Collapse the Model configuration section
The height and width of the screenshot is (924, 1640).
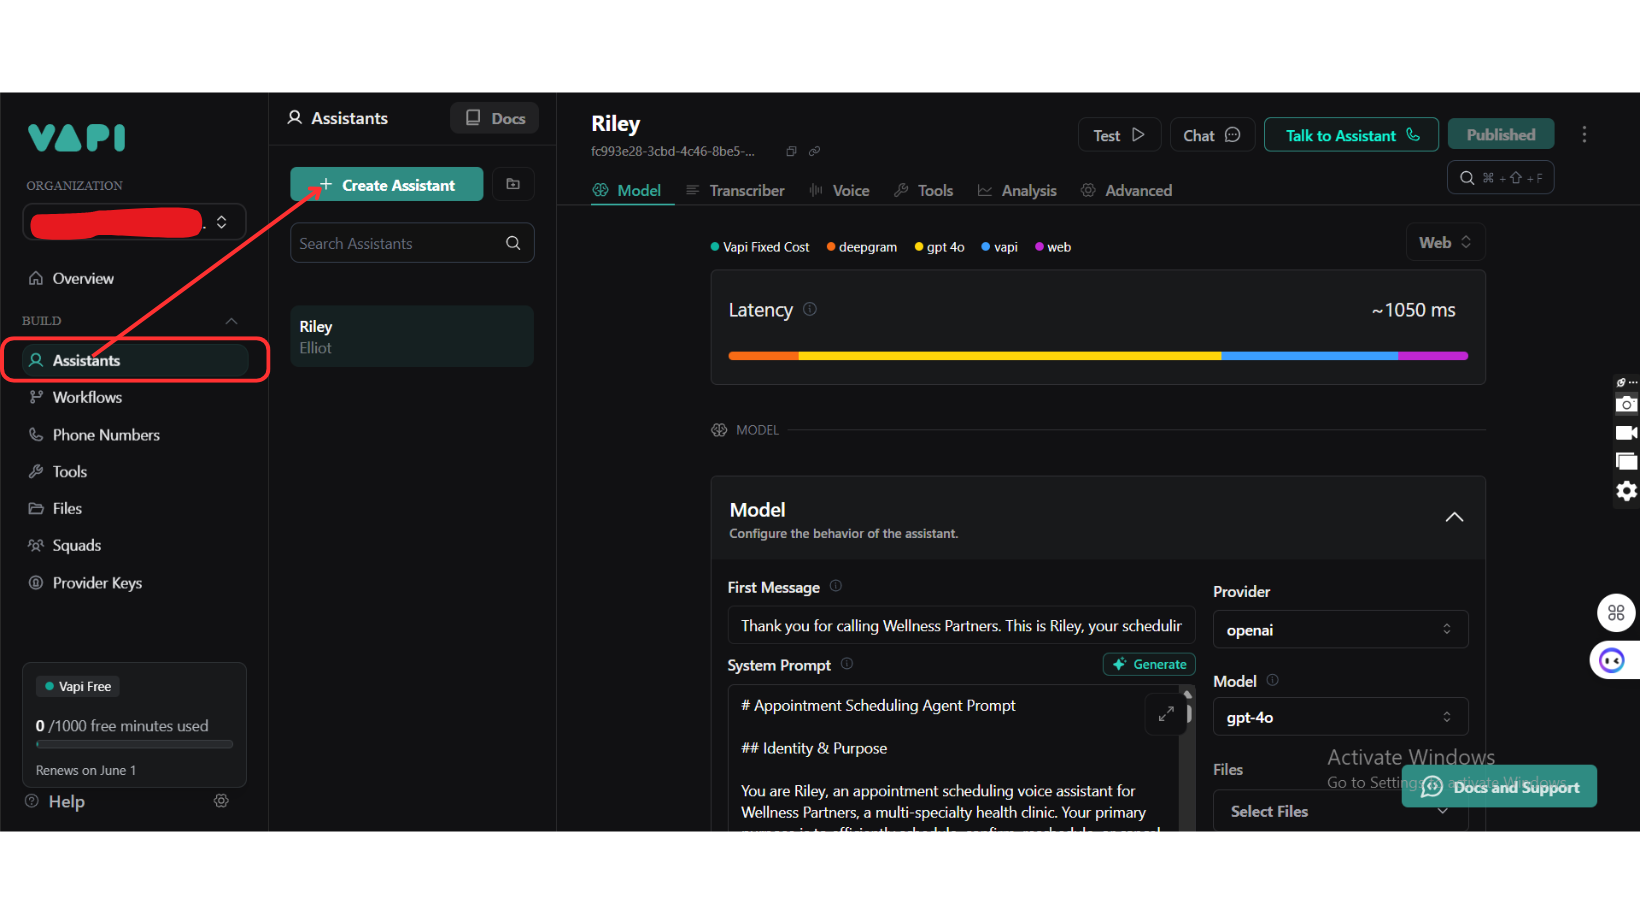[1454, 517]
